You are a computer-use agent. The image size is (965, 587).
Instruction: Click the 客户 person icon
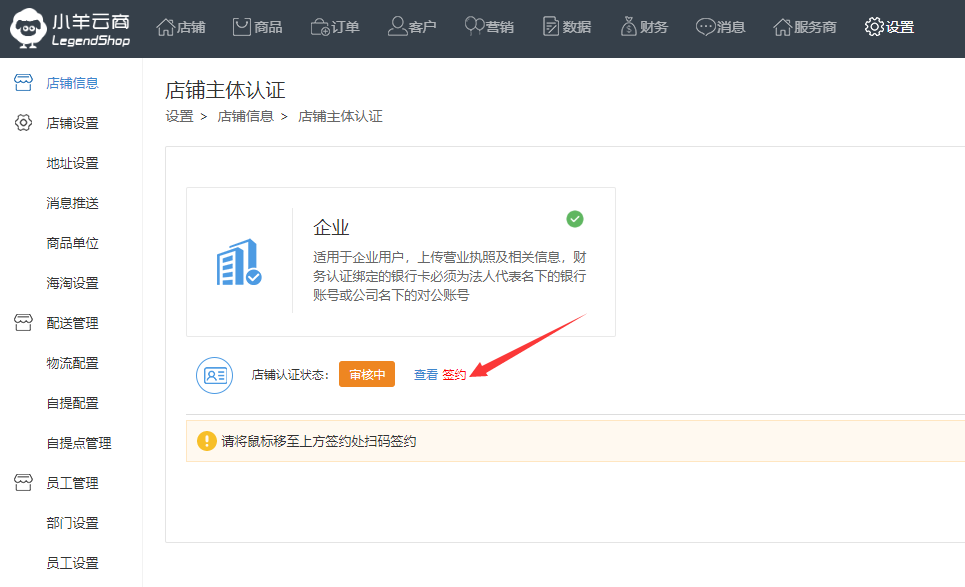[397, 27]
